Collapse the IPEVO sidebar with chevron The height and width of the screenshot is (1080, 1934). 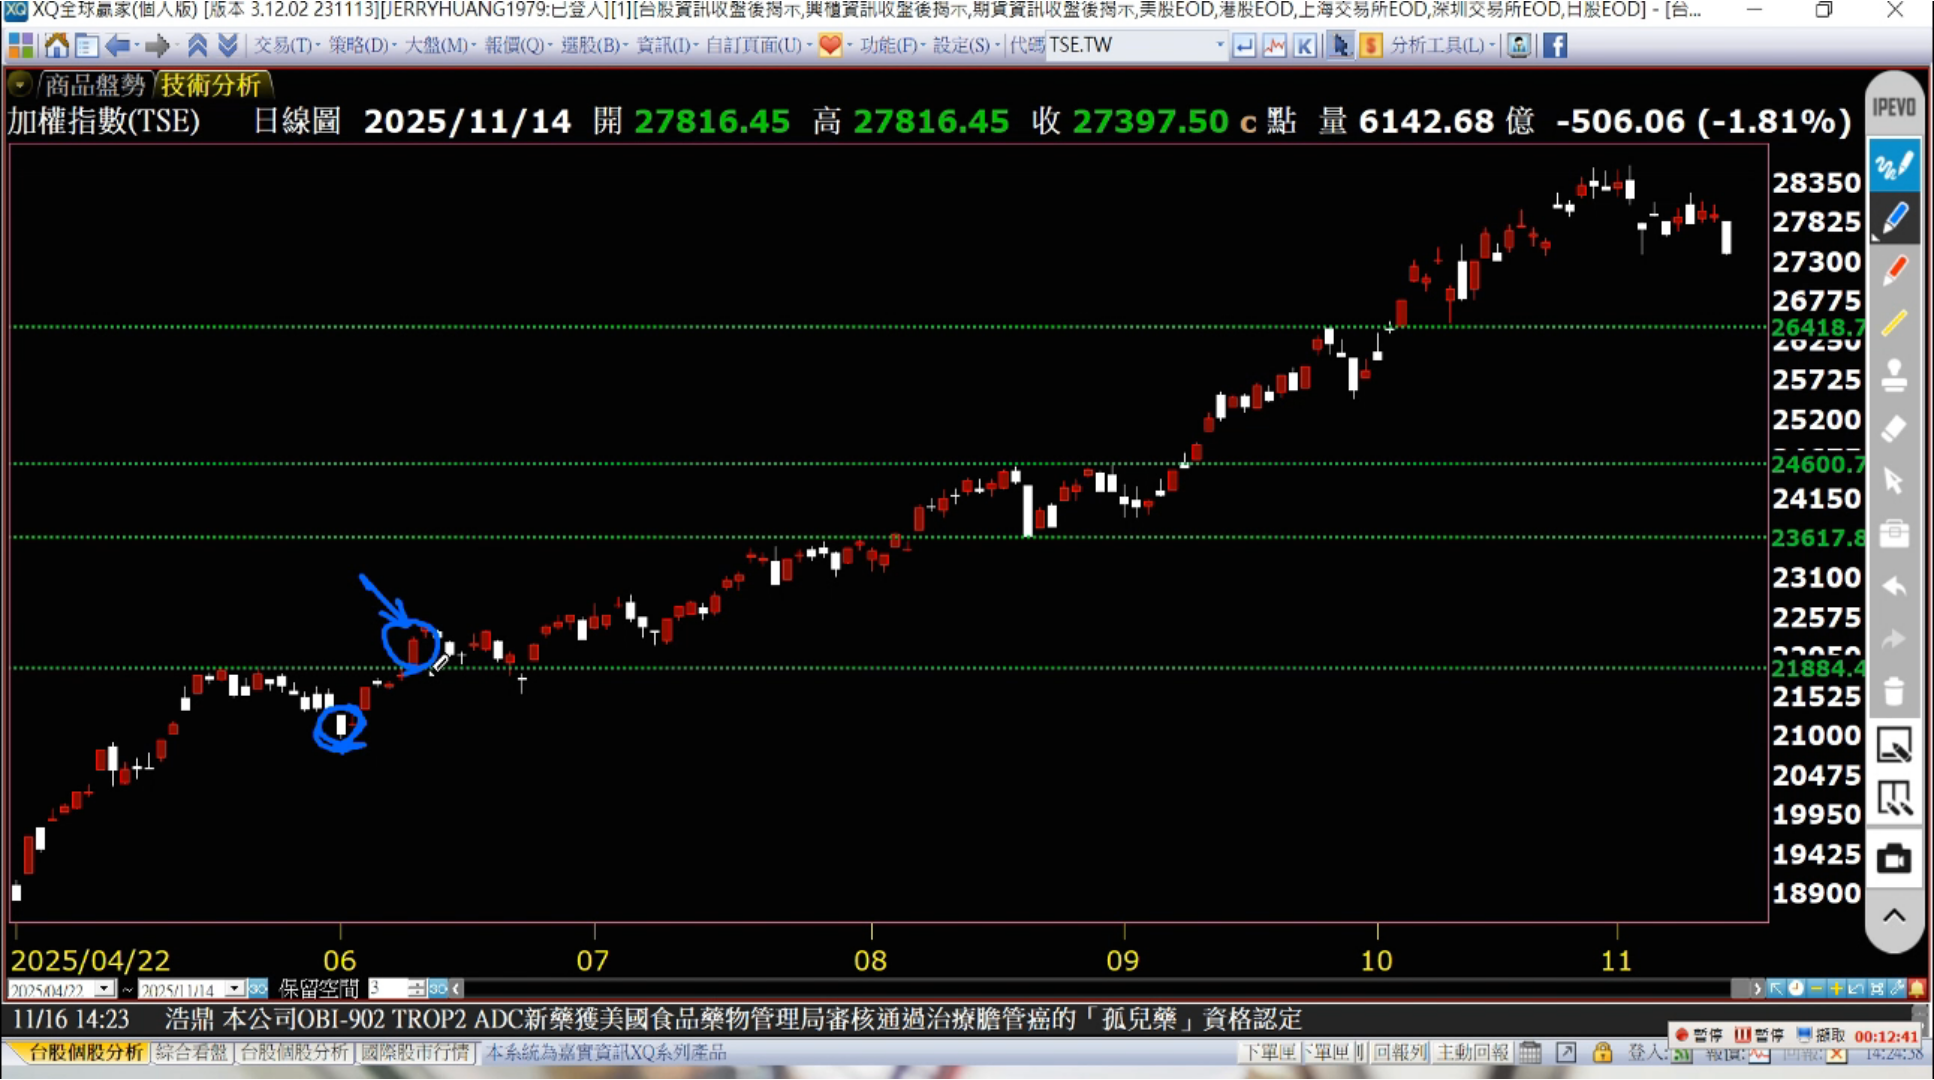coord(1894,916)
